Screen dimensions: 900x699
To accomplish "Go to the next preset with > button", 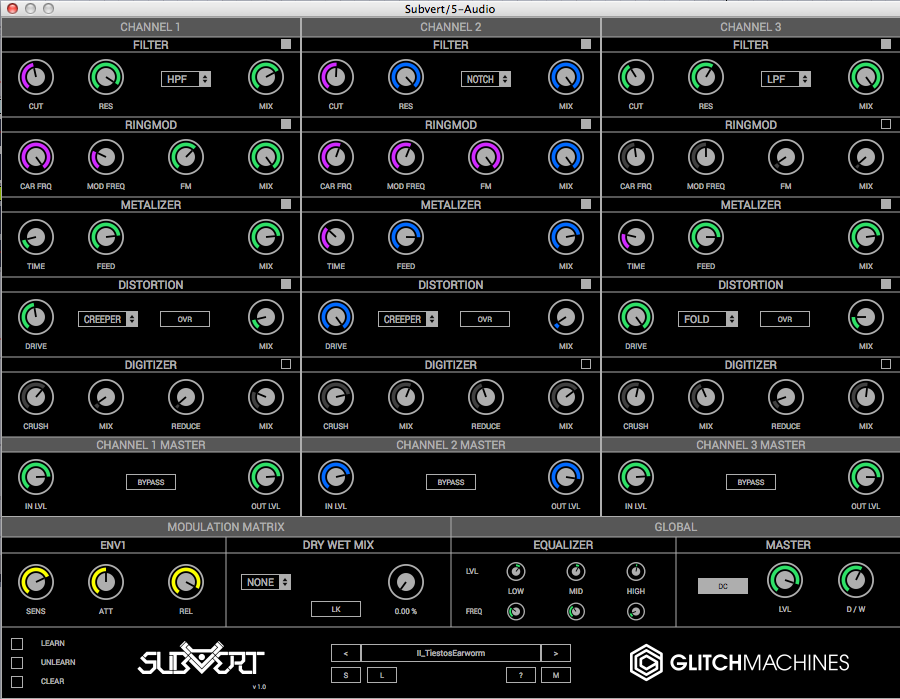I will click(555, 653).
